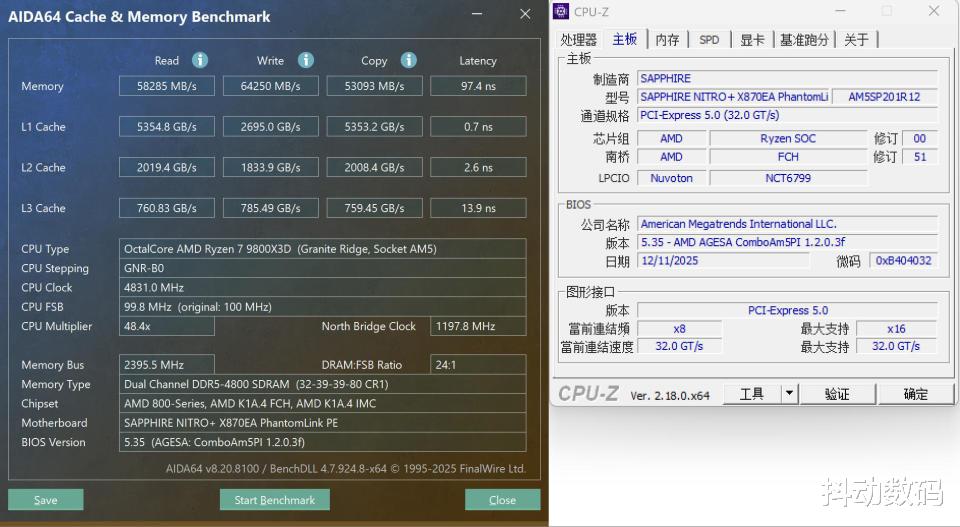Click L3 Cache Copy 759.45 GB/s
This screenshot has width=960, height=527.
click(x=374, y=208)
